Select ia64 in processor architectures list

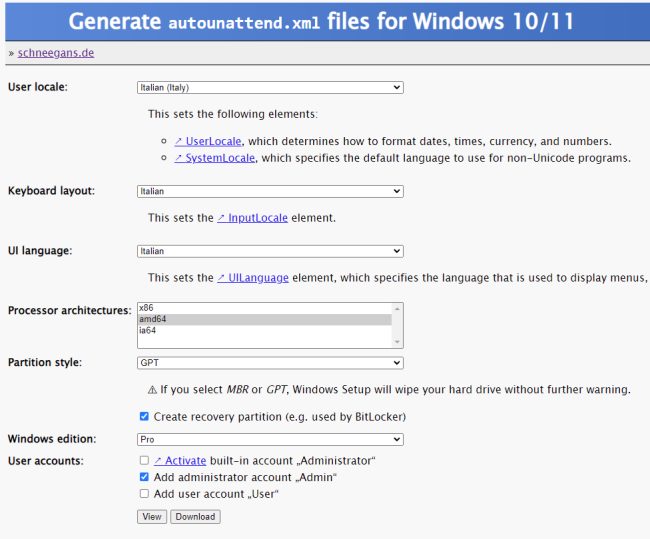point(264,330)
